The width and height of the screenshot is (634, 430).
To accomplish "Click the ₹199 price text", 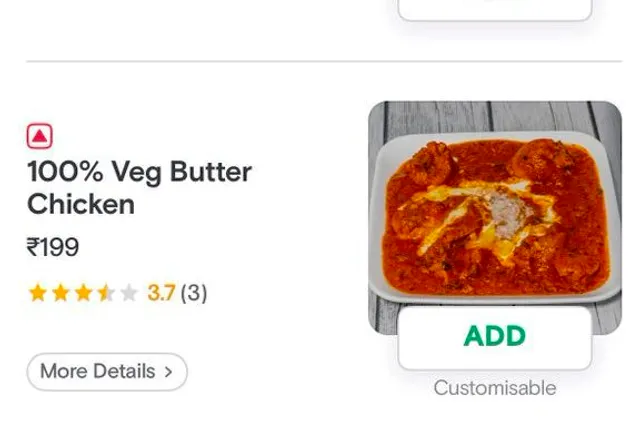I will (x=53, y=247).
